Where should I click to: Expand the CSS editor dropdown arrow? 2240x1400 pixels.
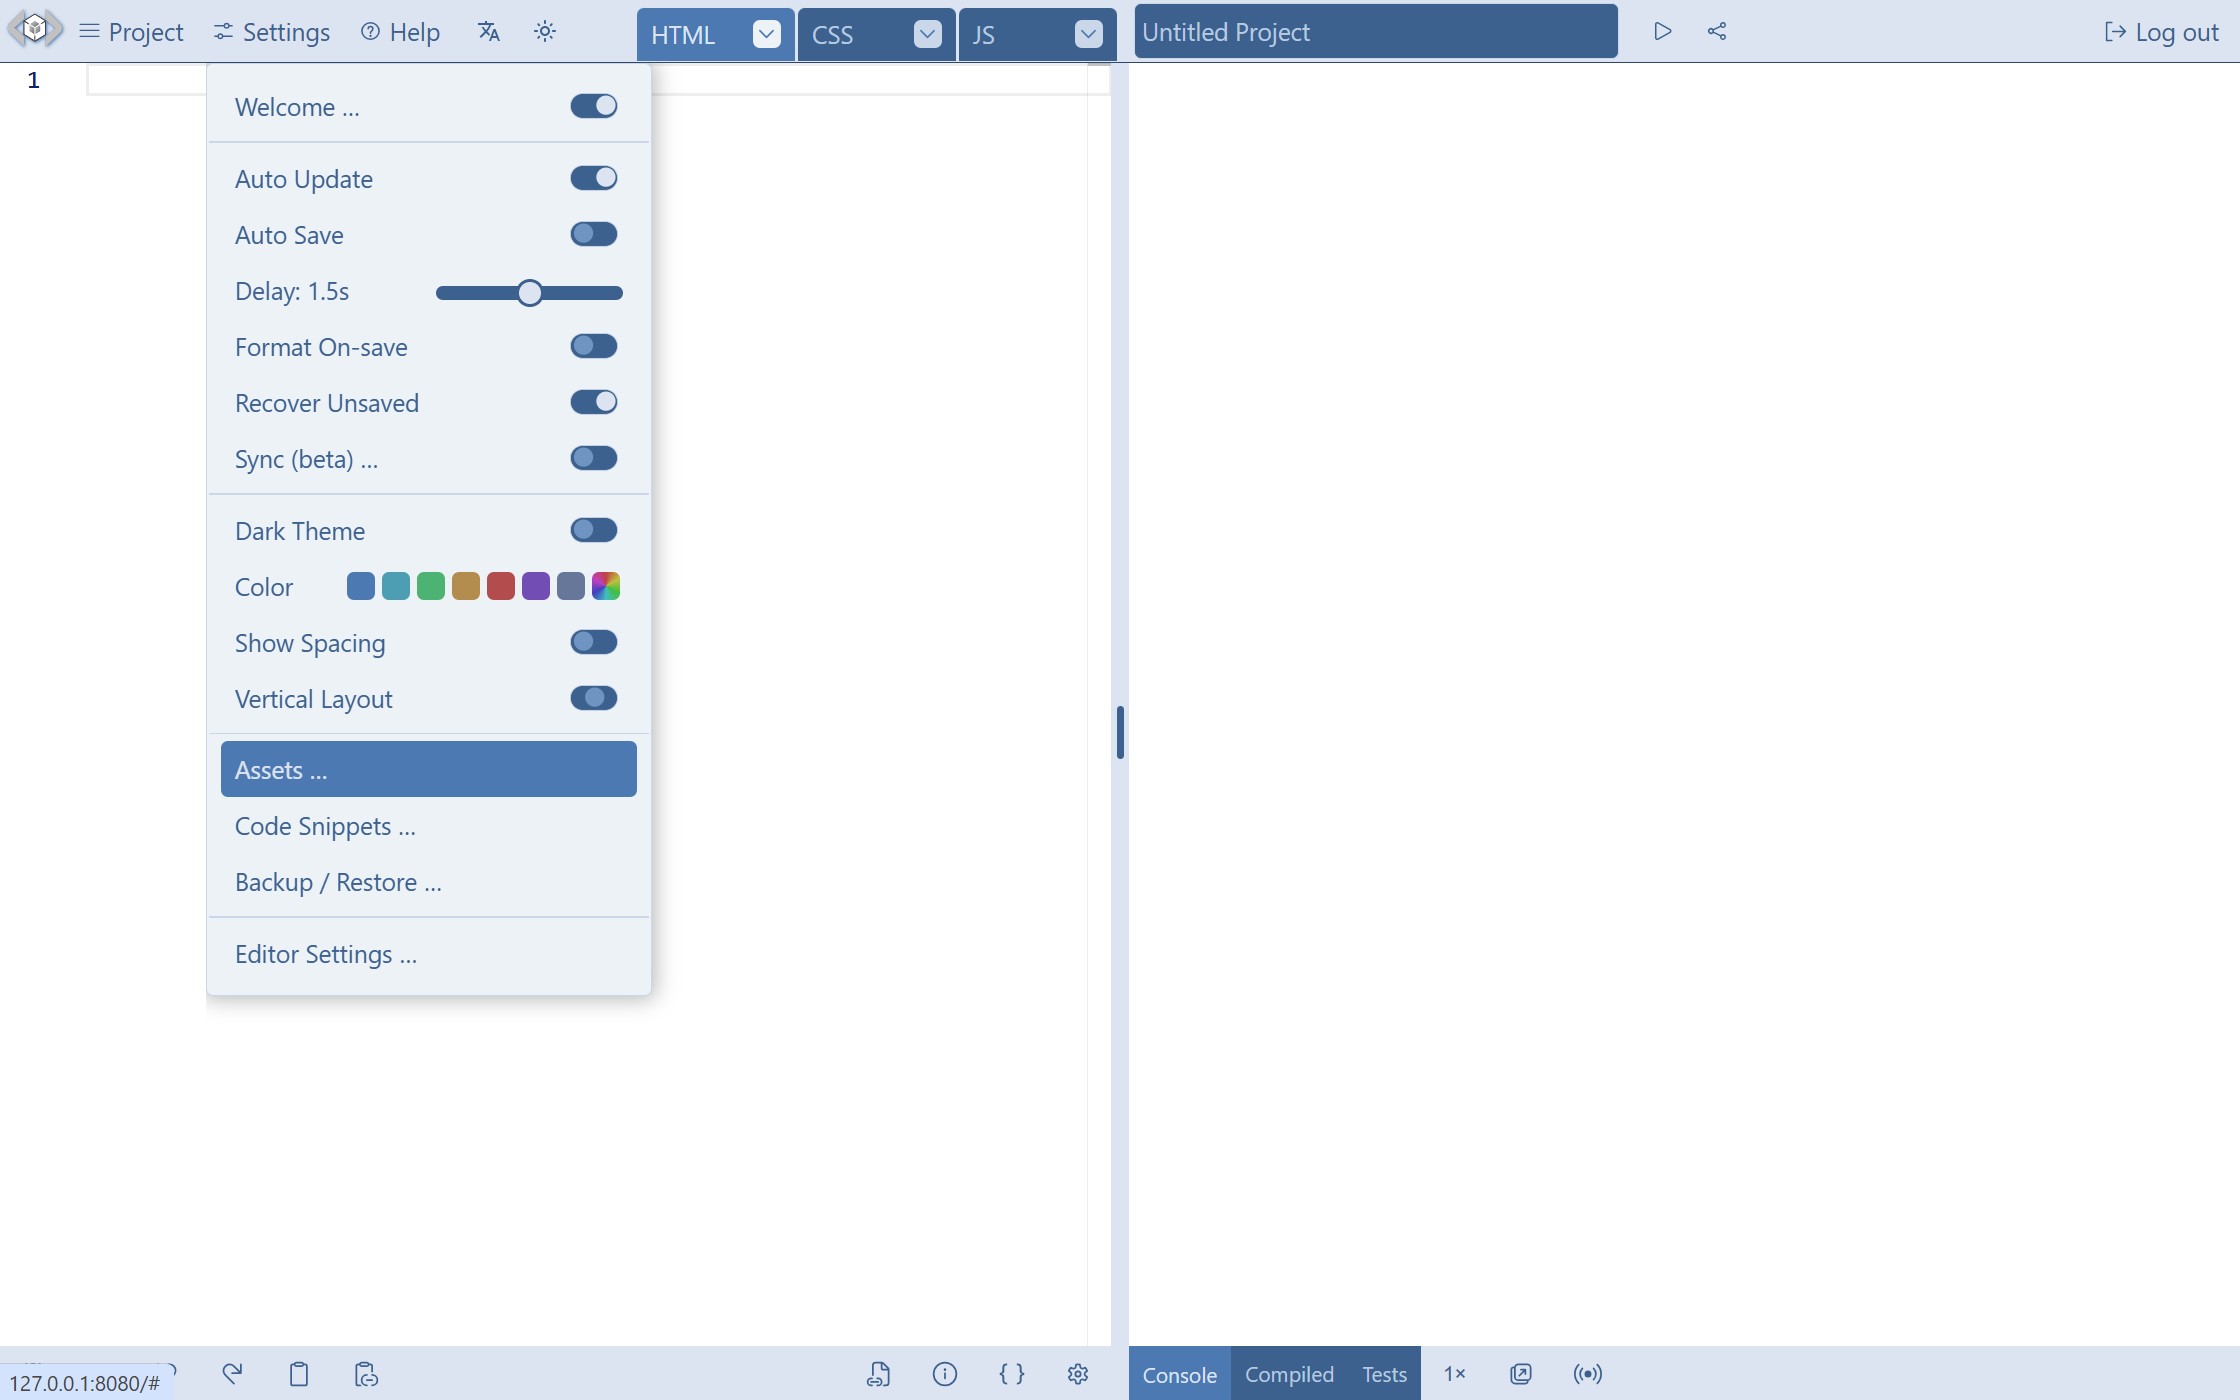(927, 34)
